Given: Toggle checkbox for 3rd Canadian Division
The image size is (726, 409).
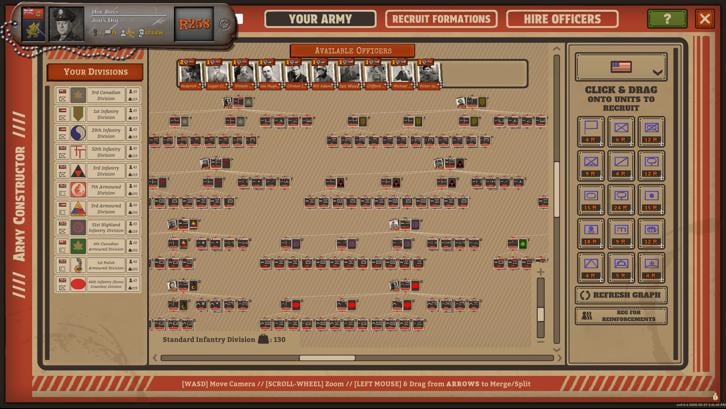Looking at the screenshot, I should [x=63, y=99].
